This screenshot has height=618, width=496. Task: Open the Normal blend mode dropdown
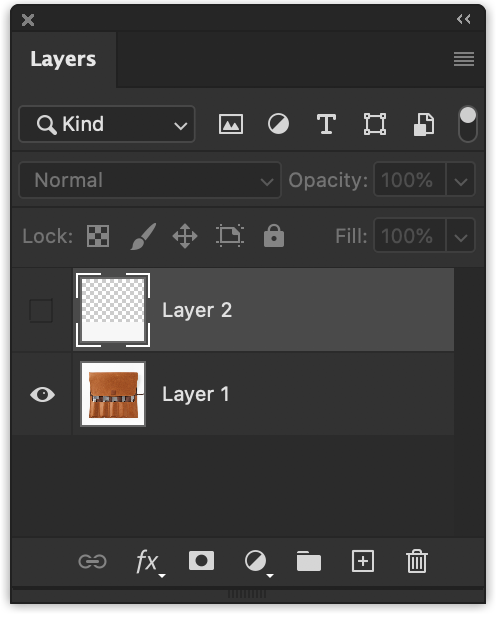[x=150, y=180]
